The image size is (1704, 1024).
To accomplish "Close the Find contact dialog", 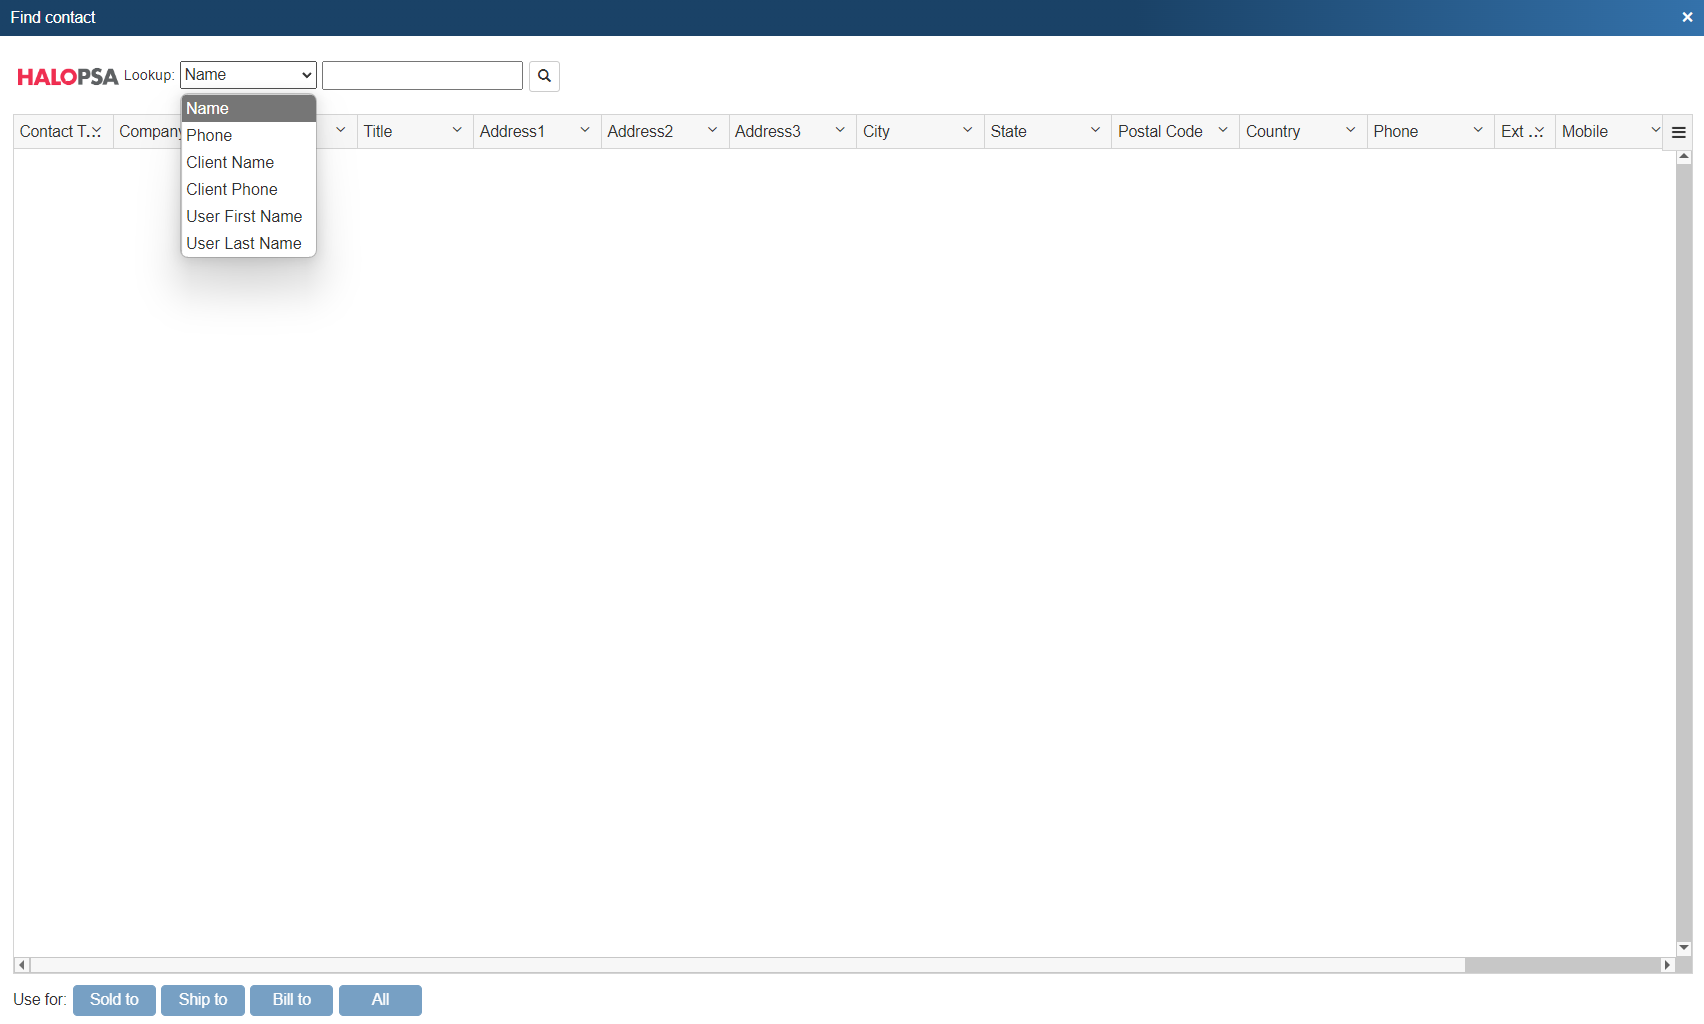I will (1686, 17).
